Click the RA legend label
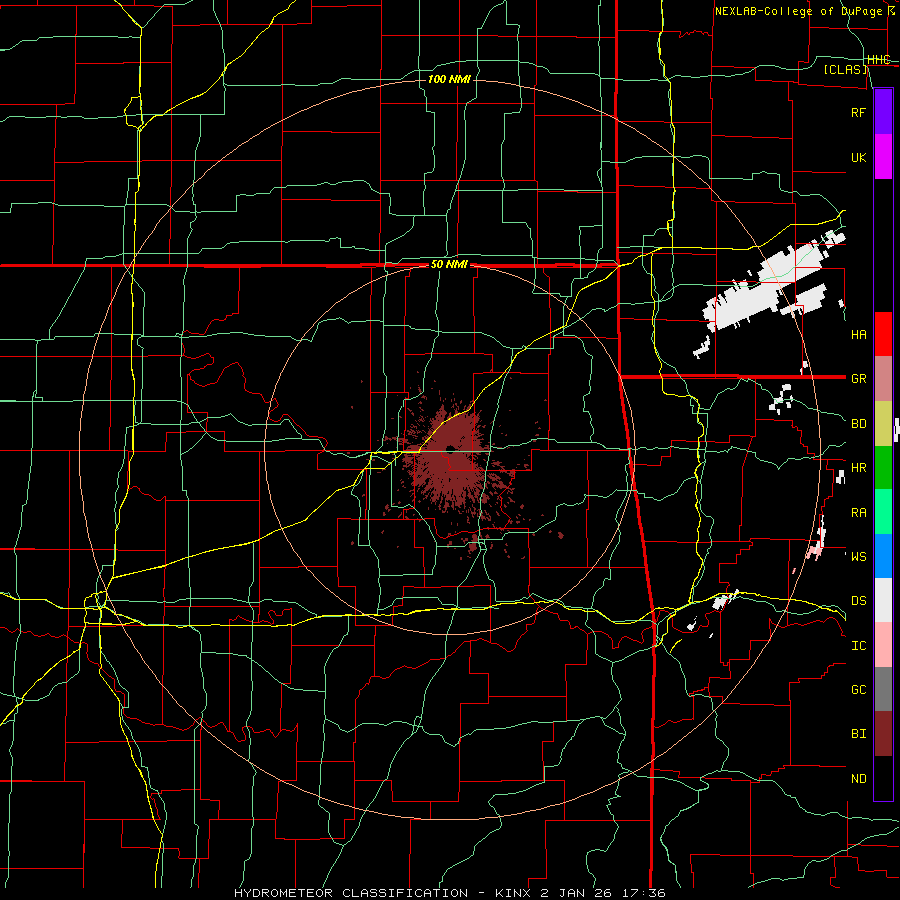 (859, 513)
